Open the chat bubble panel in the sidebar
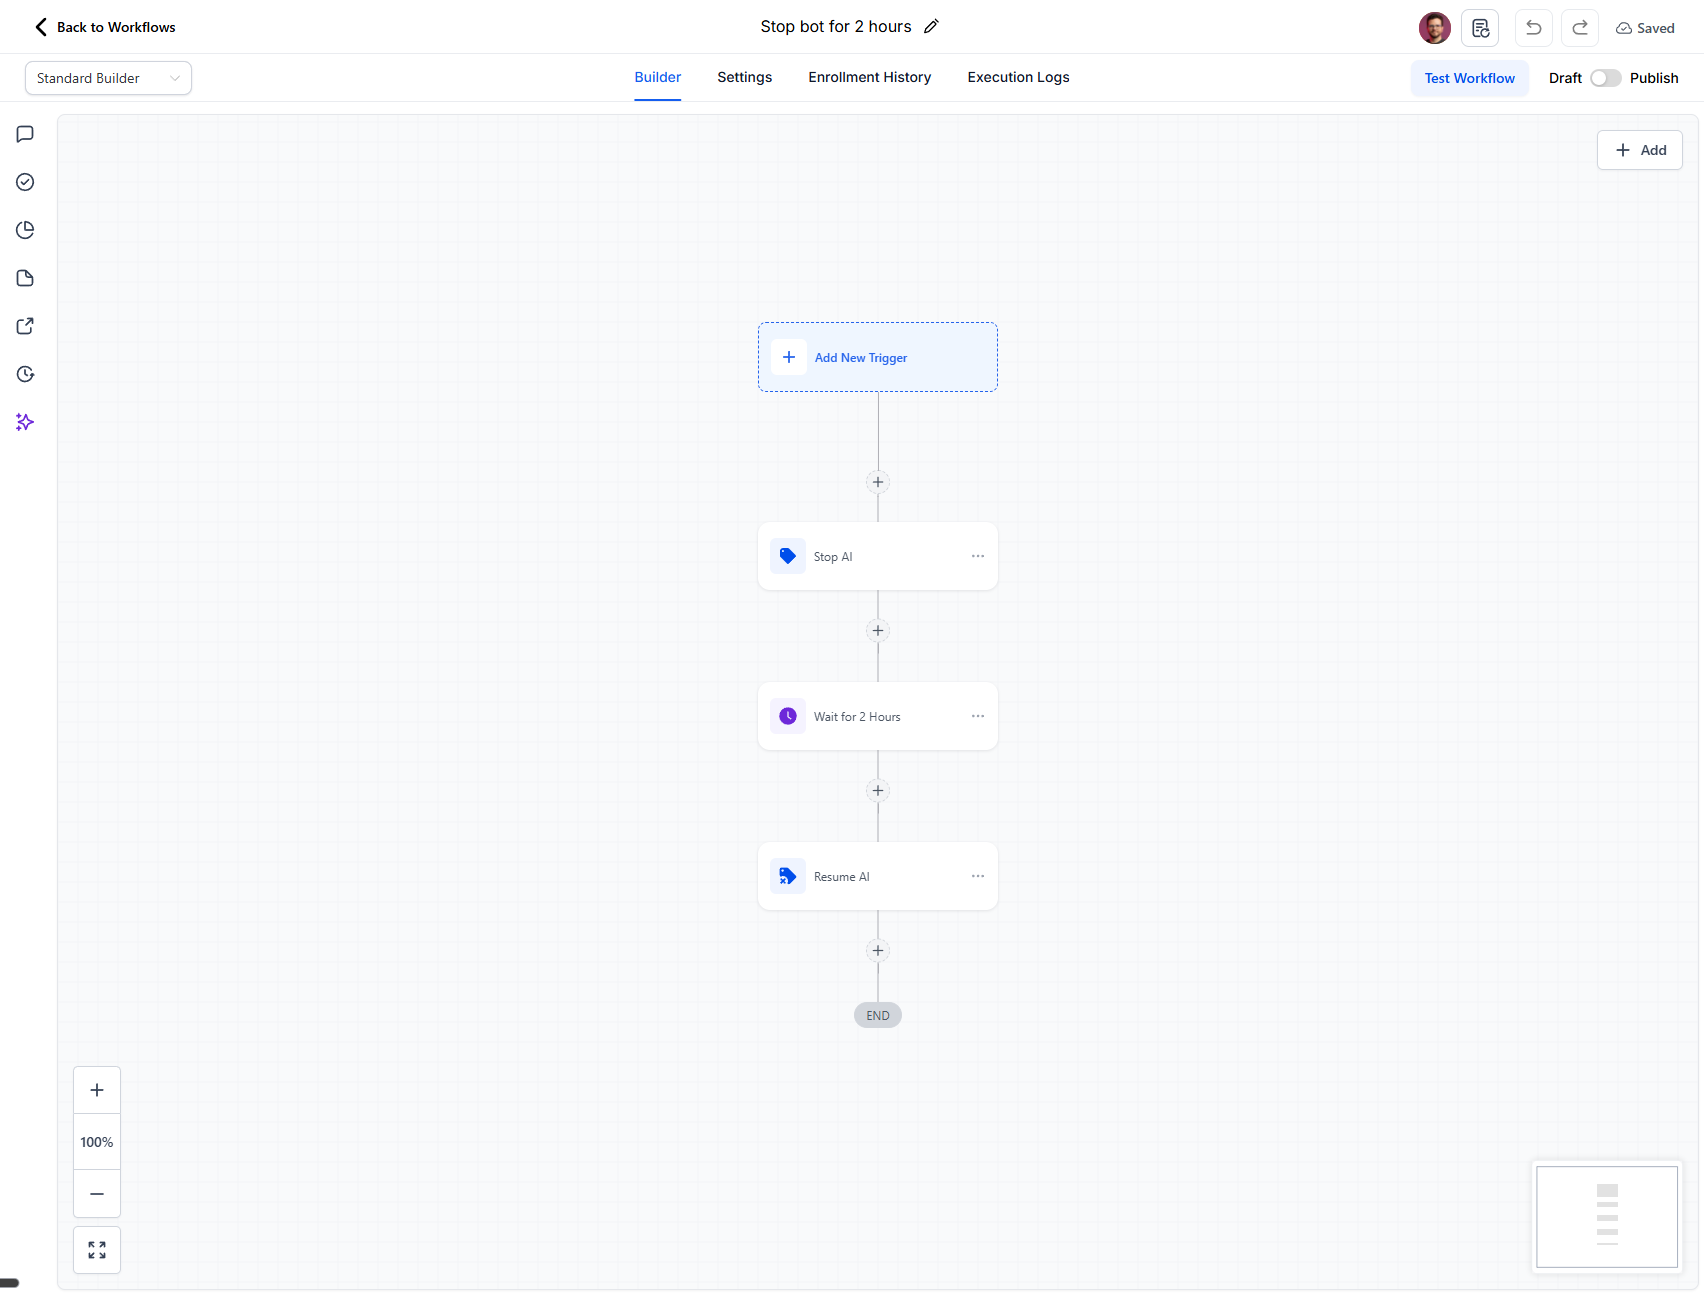The height and width of the screenshot is (1294, 1704). [x=24, y=134]
